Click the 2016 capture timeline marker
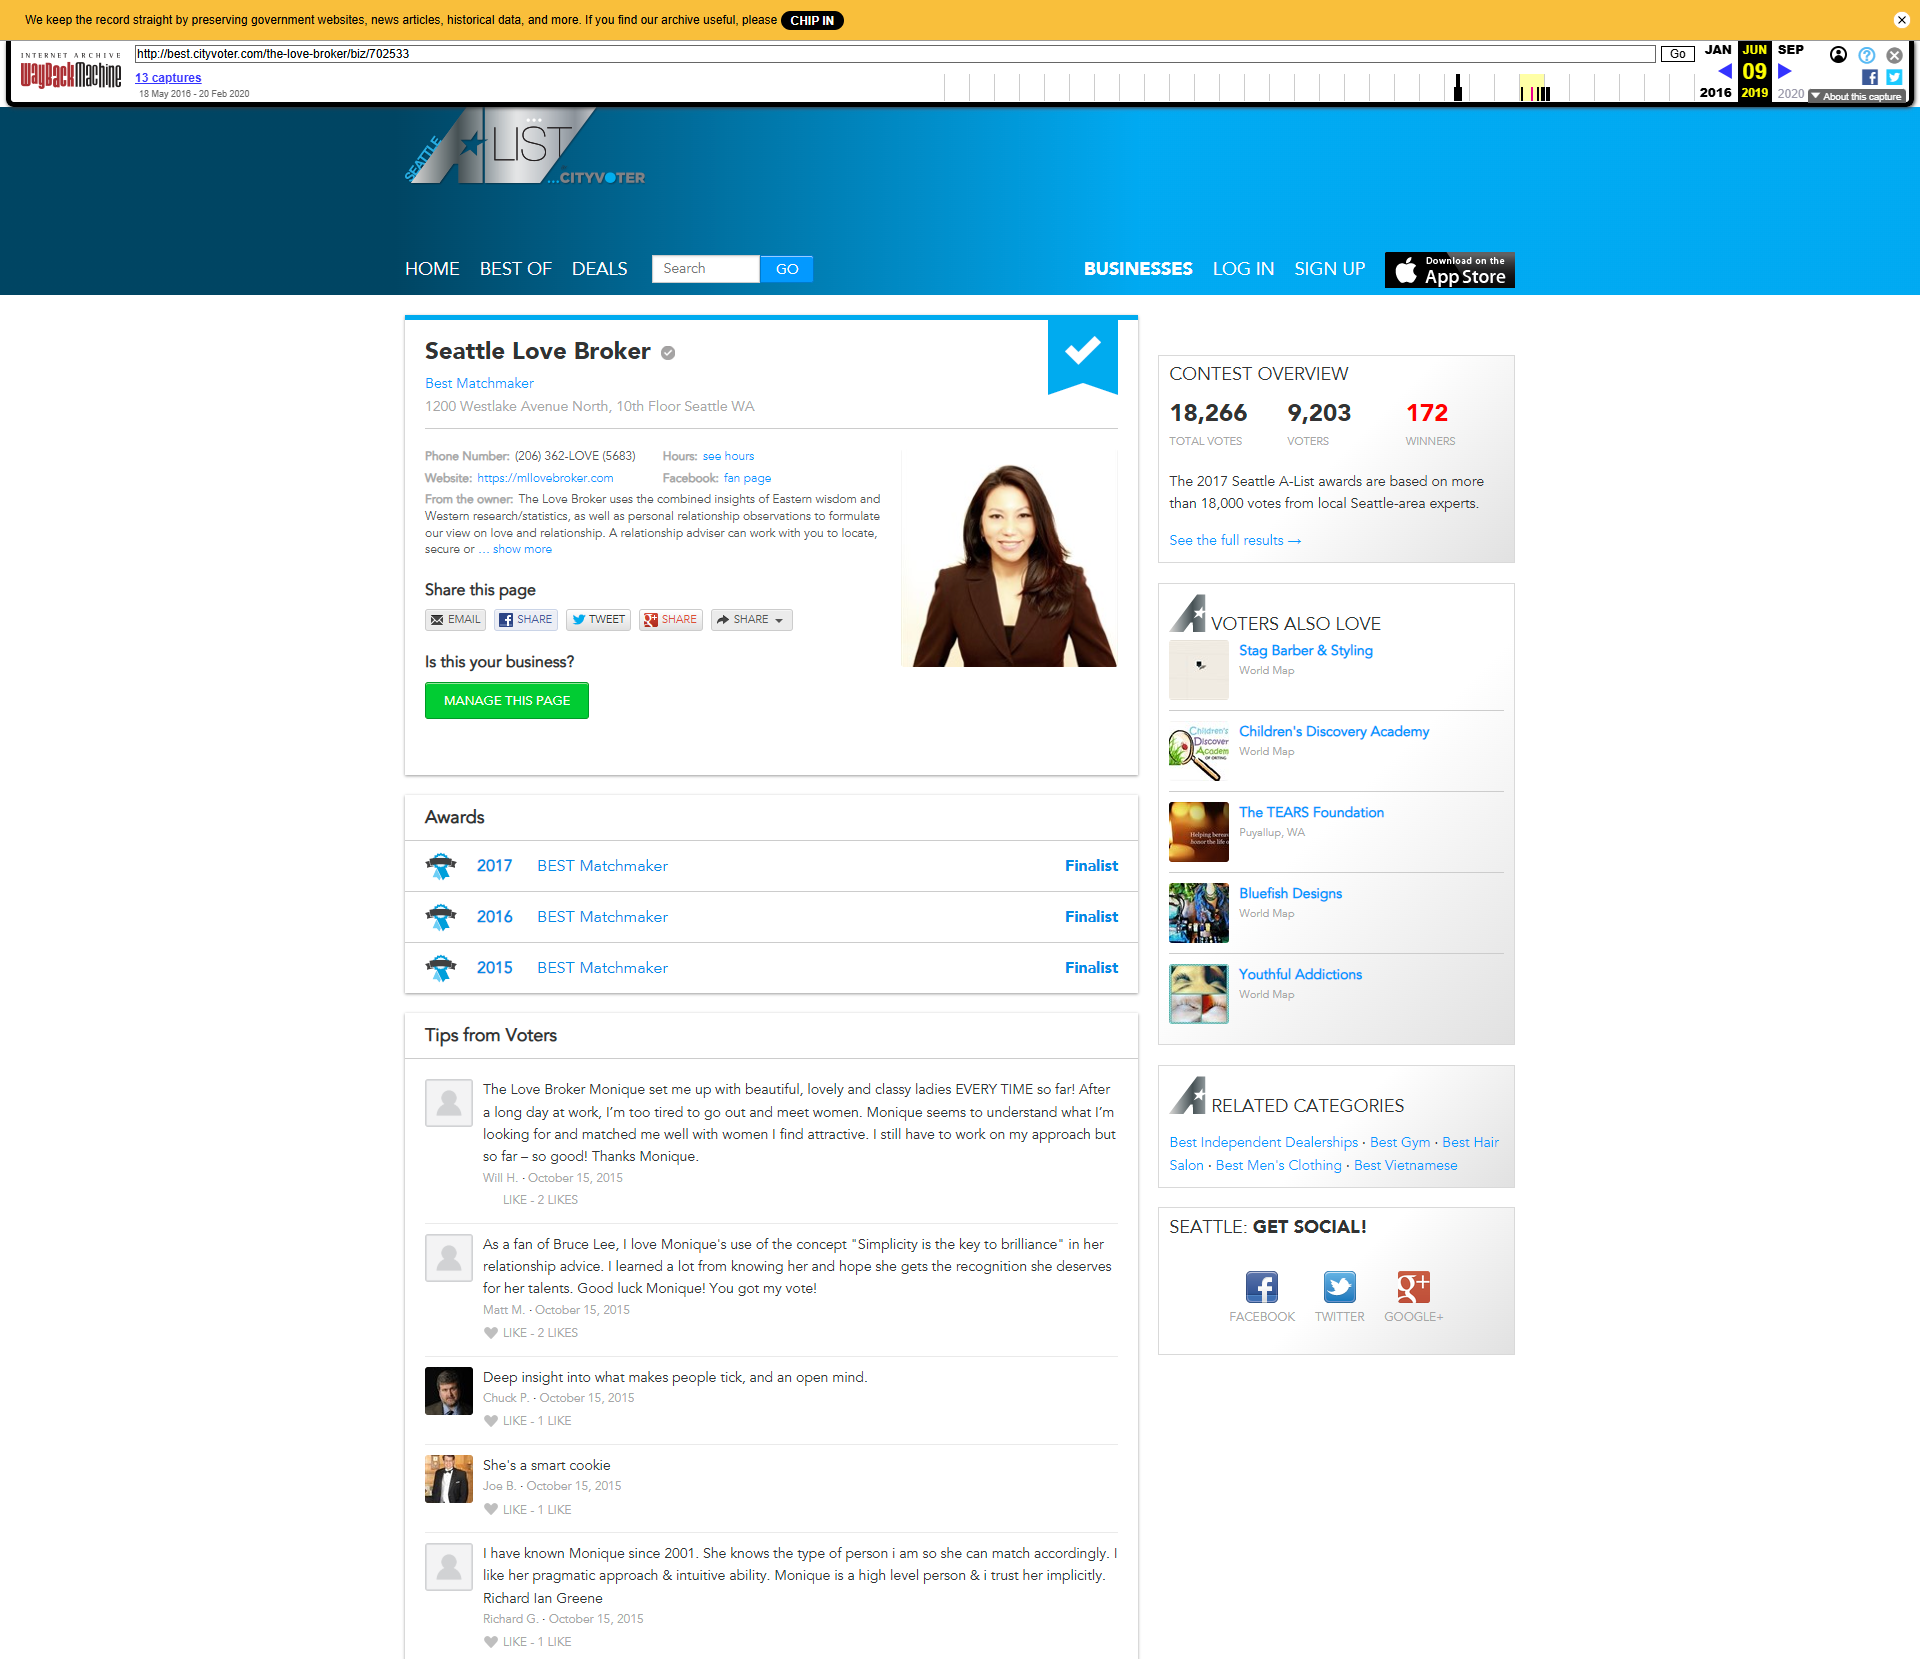Image resolution: width=1920 pixels, height=1659 pixels. pyautogui.click(x=1458, y=88)
